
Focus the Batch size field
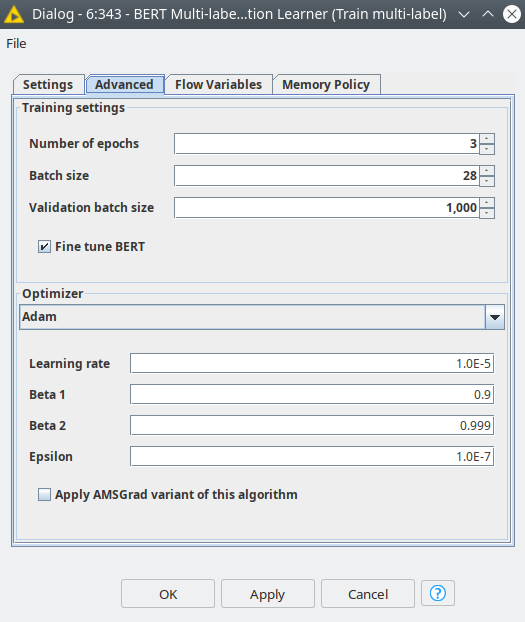[327, 176]
